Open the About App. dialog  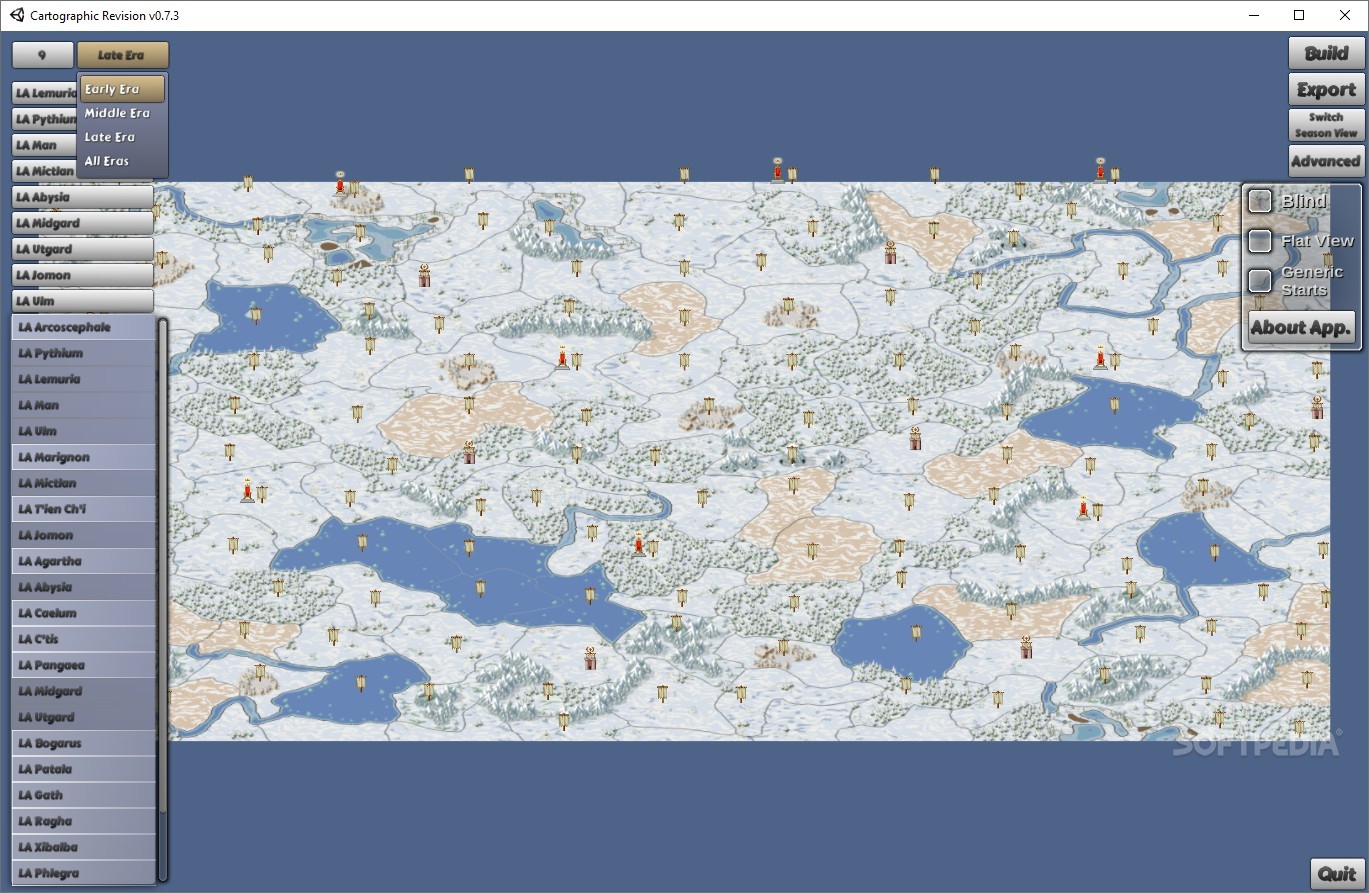1302,327
